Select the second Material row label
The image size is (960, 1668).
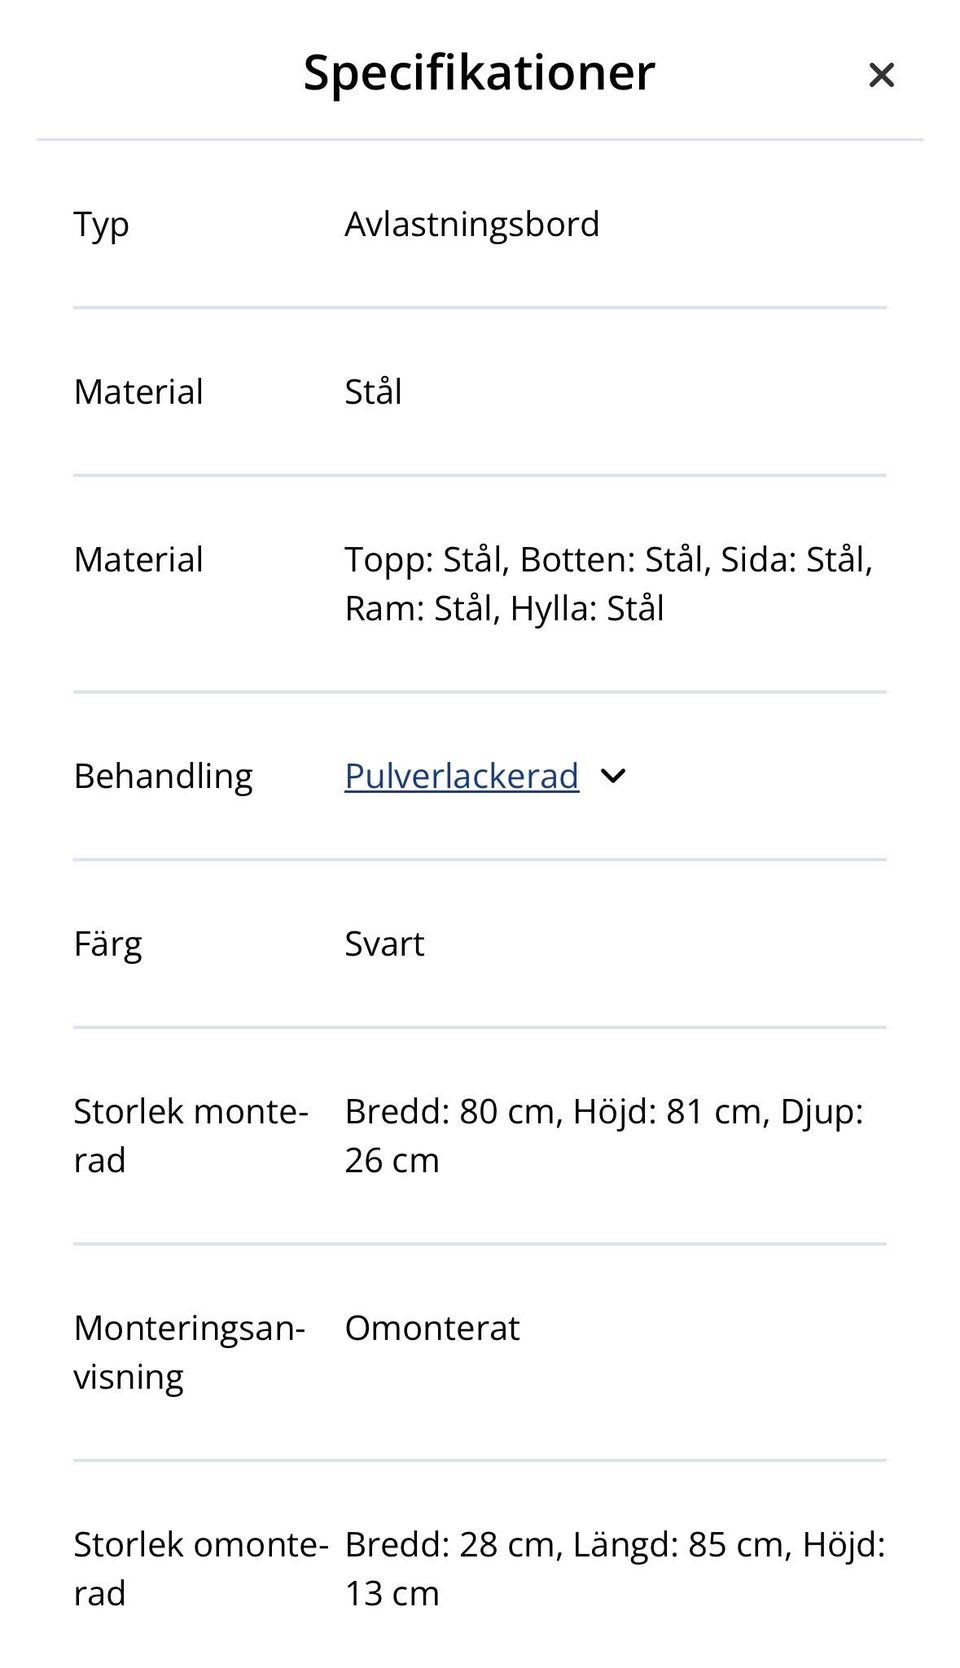pos(138,560)
